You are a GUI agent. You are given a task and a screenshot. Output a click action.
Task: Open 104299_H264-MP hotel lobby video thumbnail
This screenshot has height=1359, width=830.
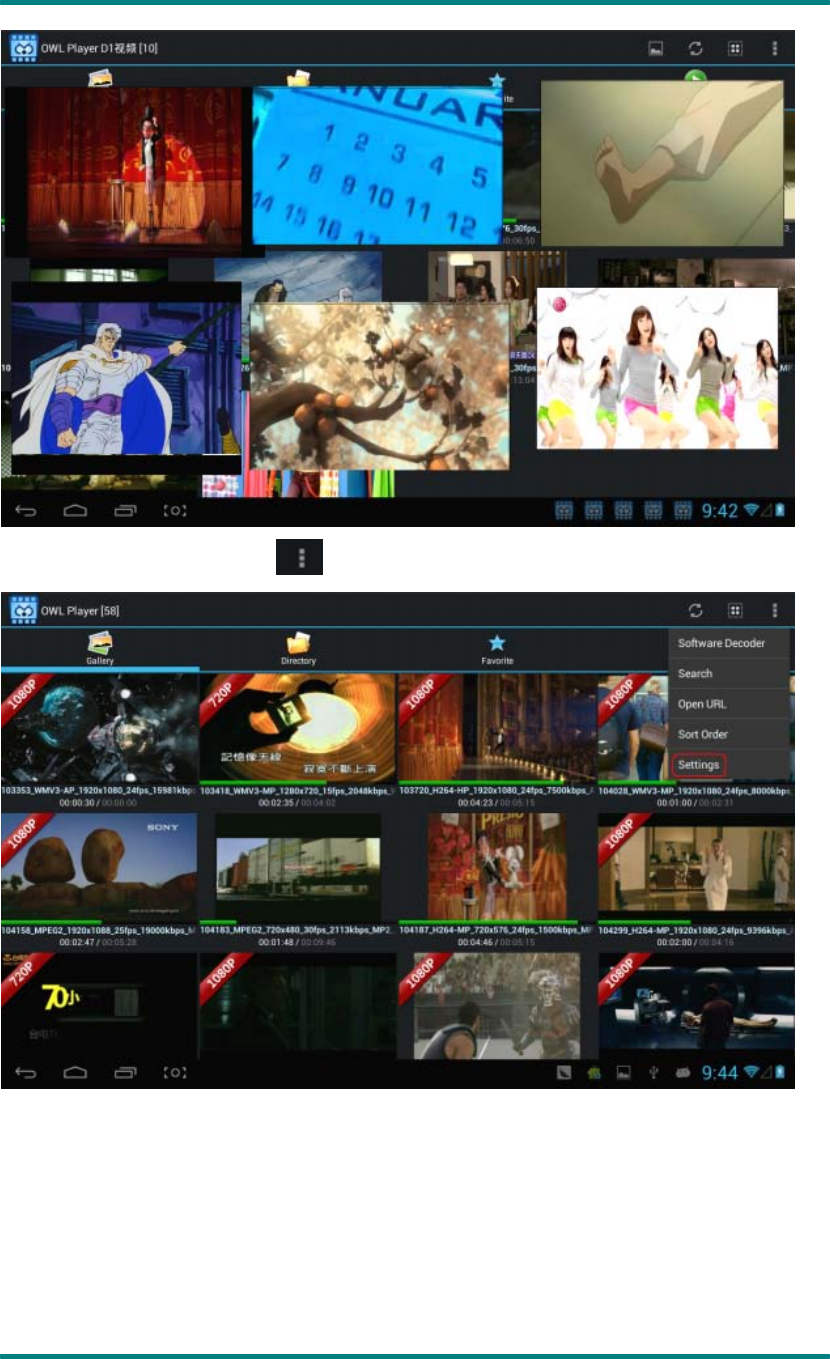696,868
